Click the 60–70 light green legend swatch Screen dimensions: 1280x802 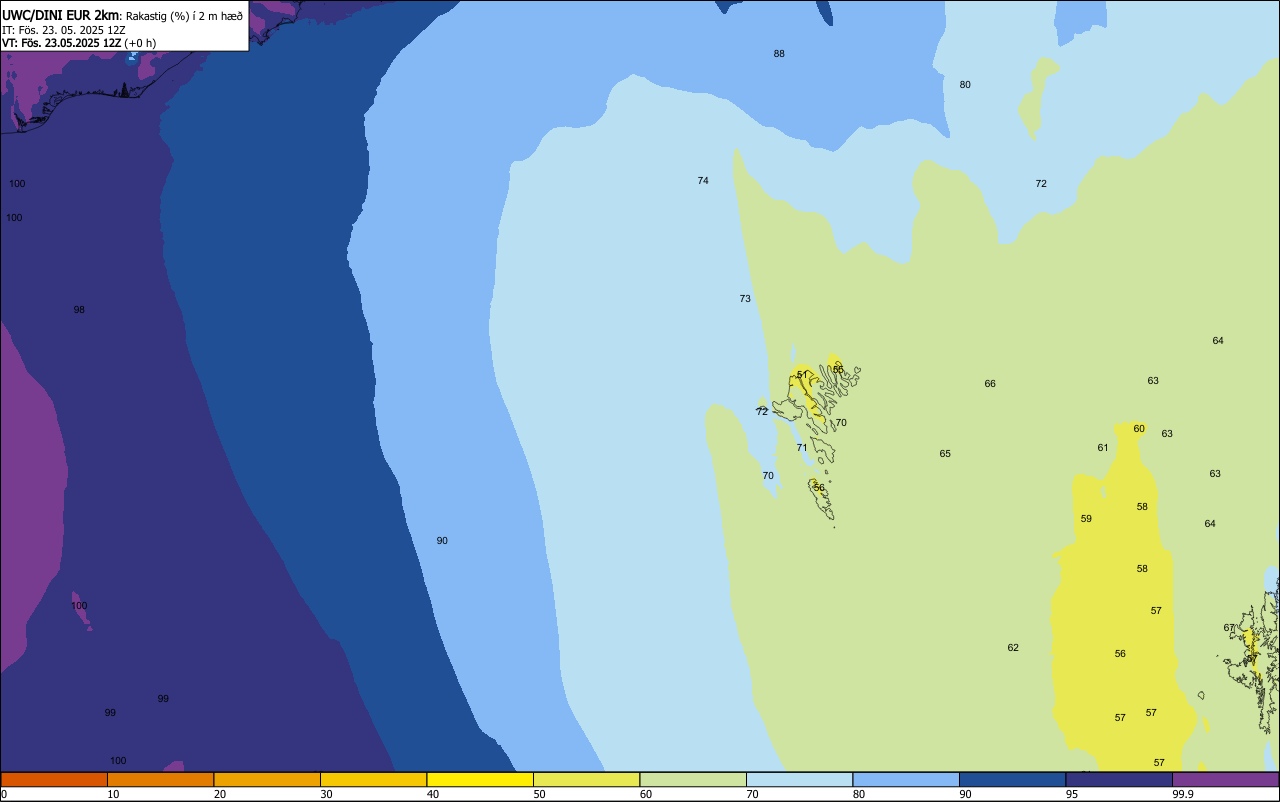(x=693, y=779)
